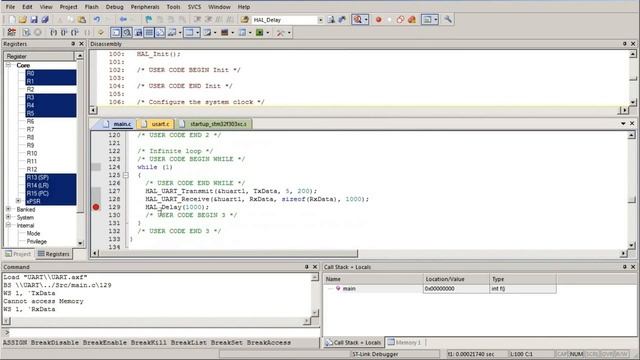This screenshot has height=360, width=640.
Task: Open the Toolbox icon
Action: click(x=280, y=32)
